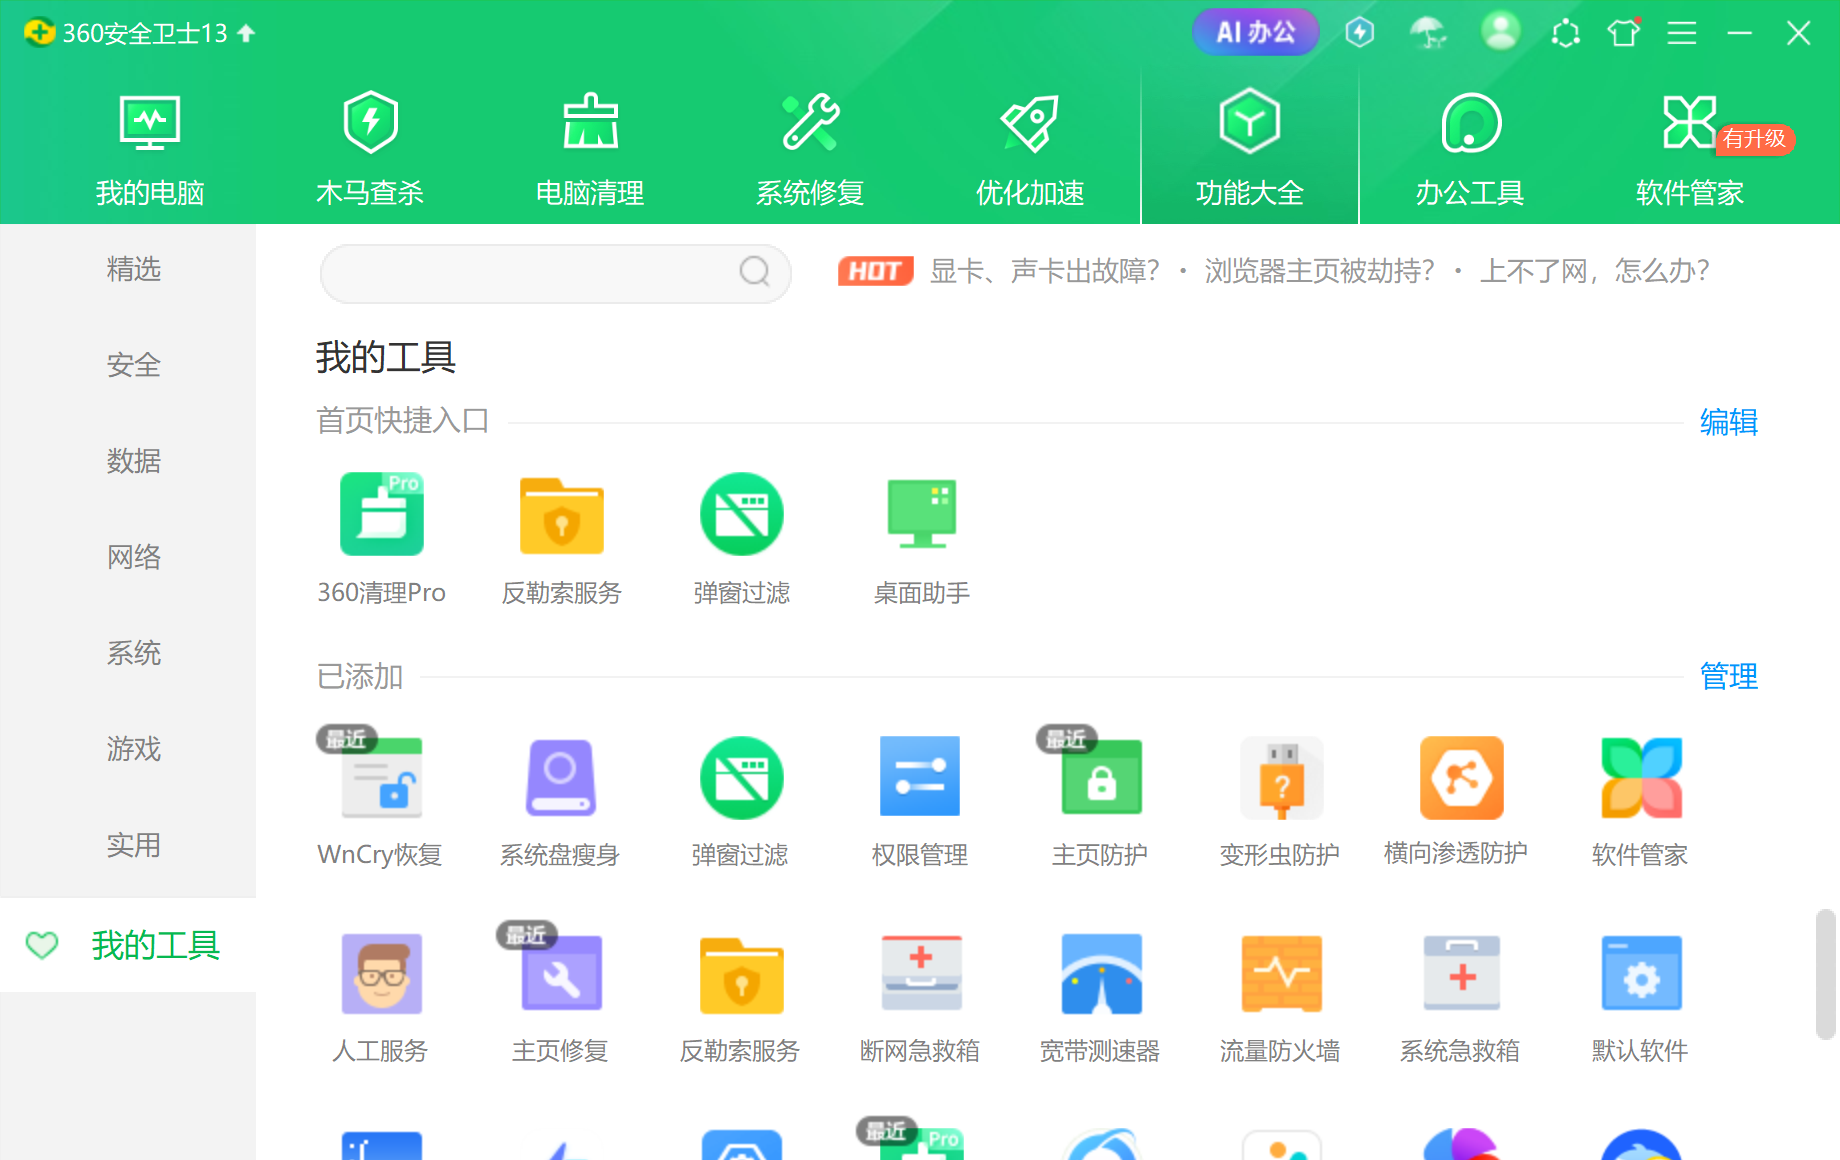
Task: Click the umbrella icon in title bar
Action: pos(1428,33)
